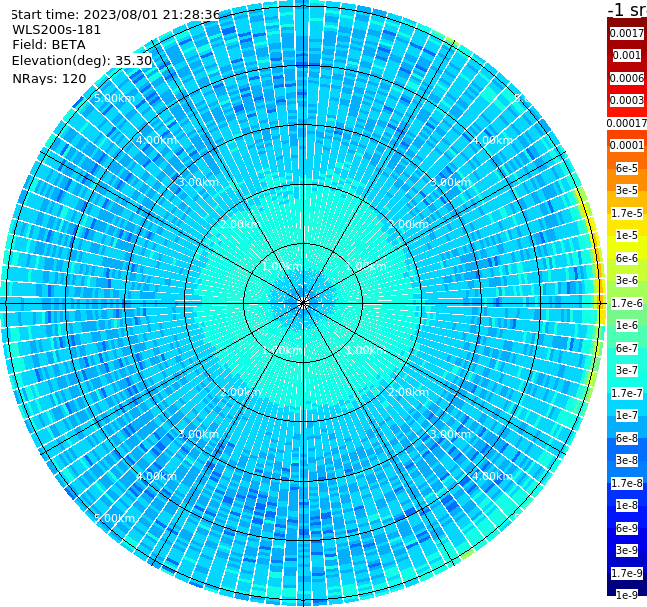Screen dimensions: 647x607
Task: Click the NRays: 120 label
Action: 49,78
